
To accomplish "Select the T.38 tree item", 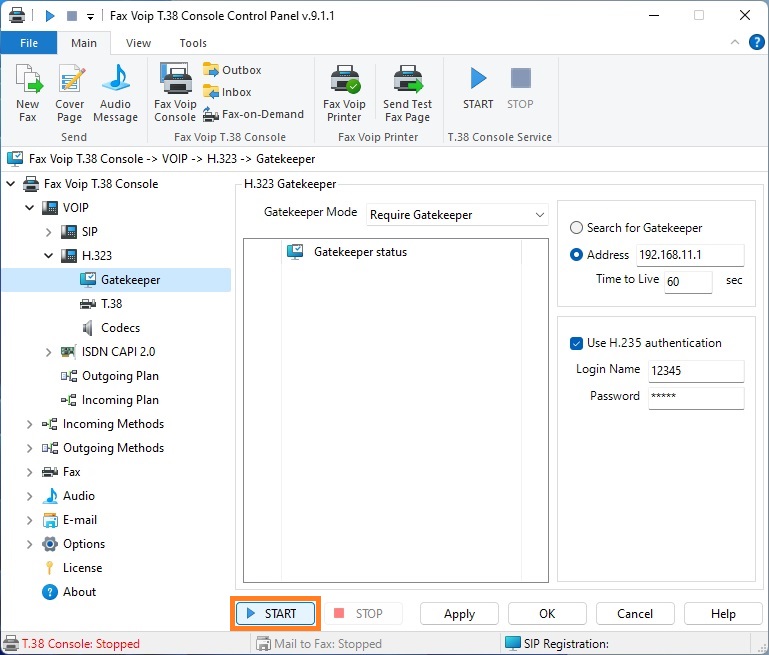I will point(111,304).
